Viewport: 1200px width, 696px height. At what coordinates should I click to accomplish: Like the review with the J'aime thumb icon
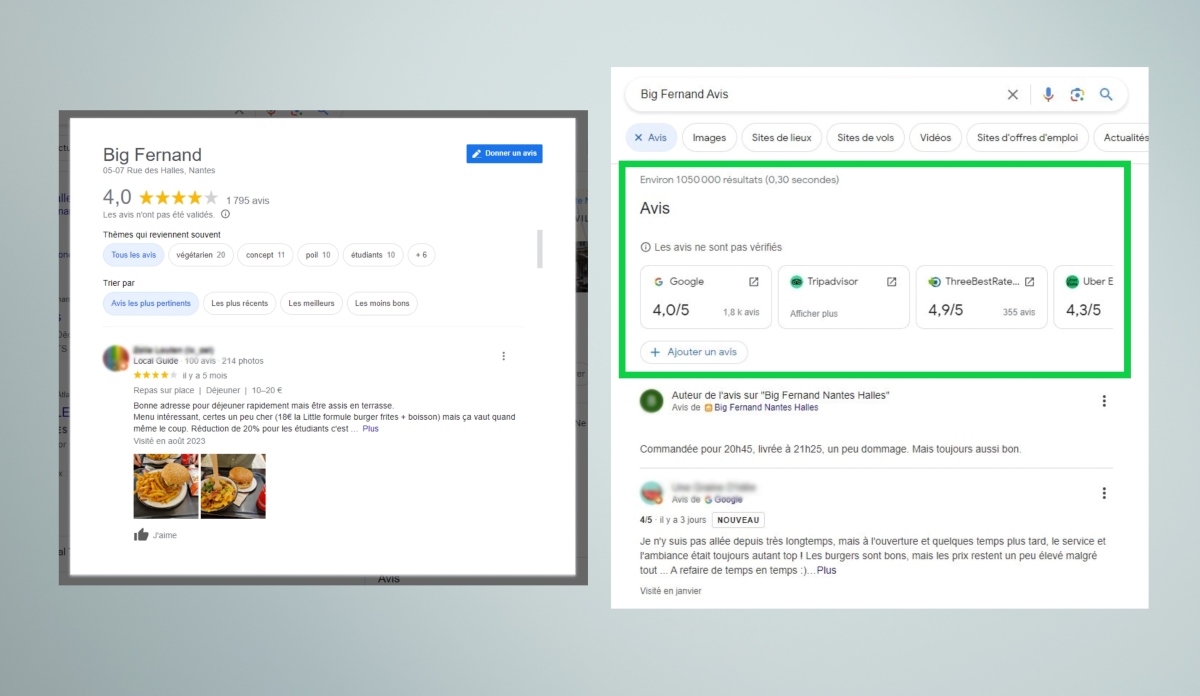(141, 535)
